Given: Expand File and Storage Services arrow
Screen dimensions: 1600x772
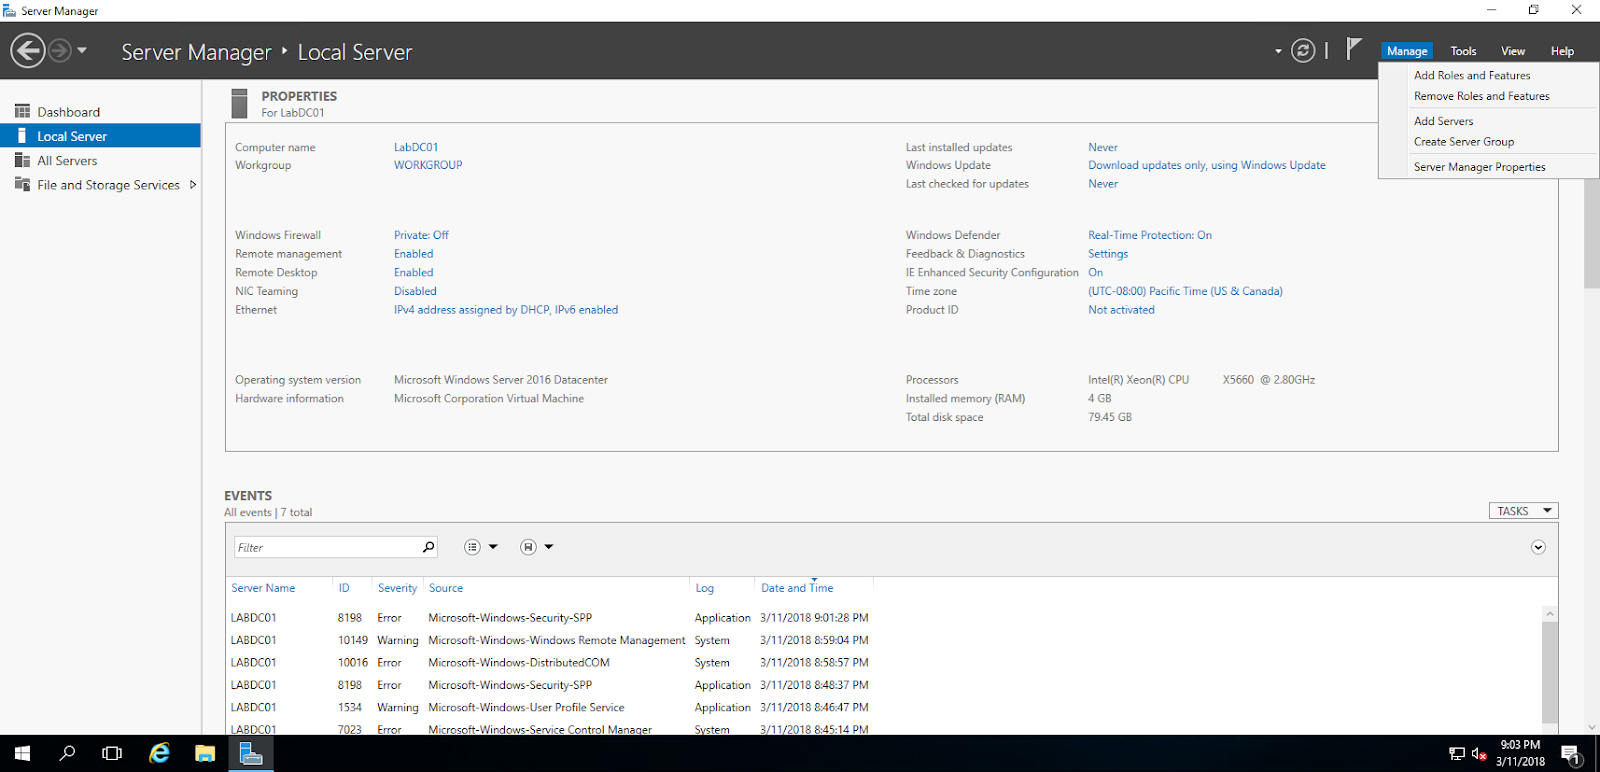Looking at the screenshot, I should (193, 184).
